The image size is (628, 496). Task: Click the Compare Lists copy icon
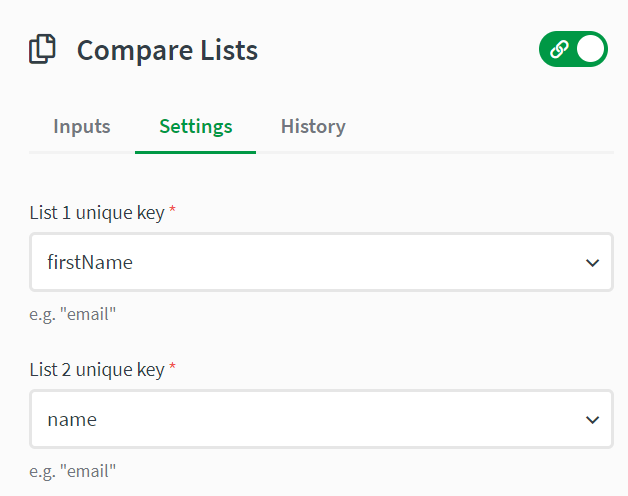(x=42, y=49)
